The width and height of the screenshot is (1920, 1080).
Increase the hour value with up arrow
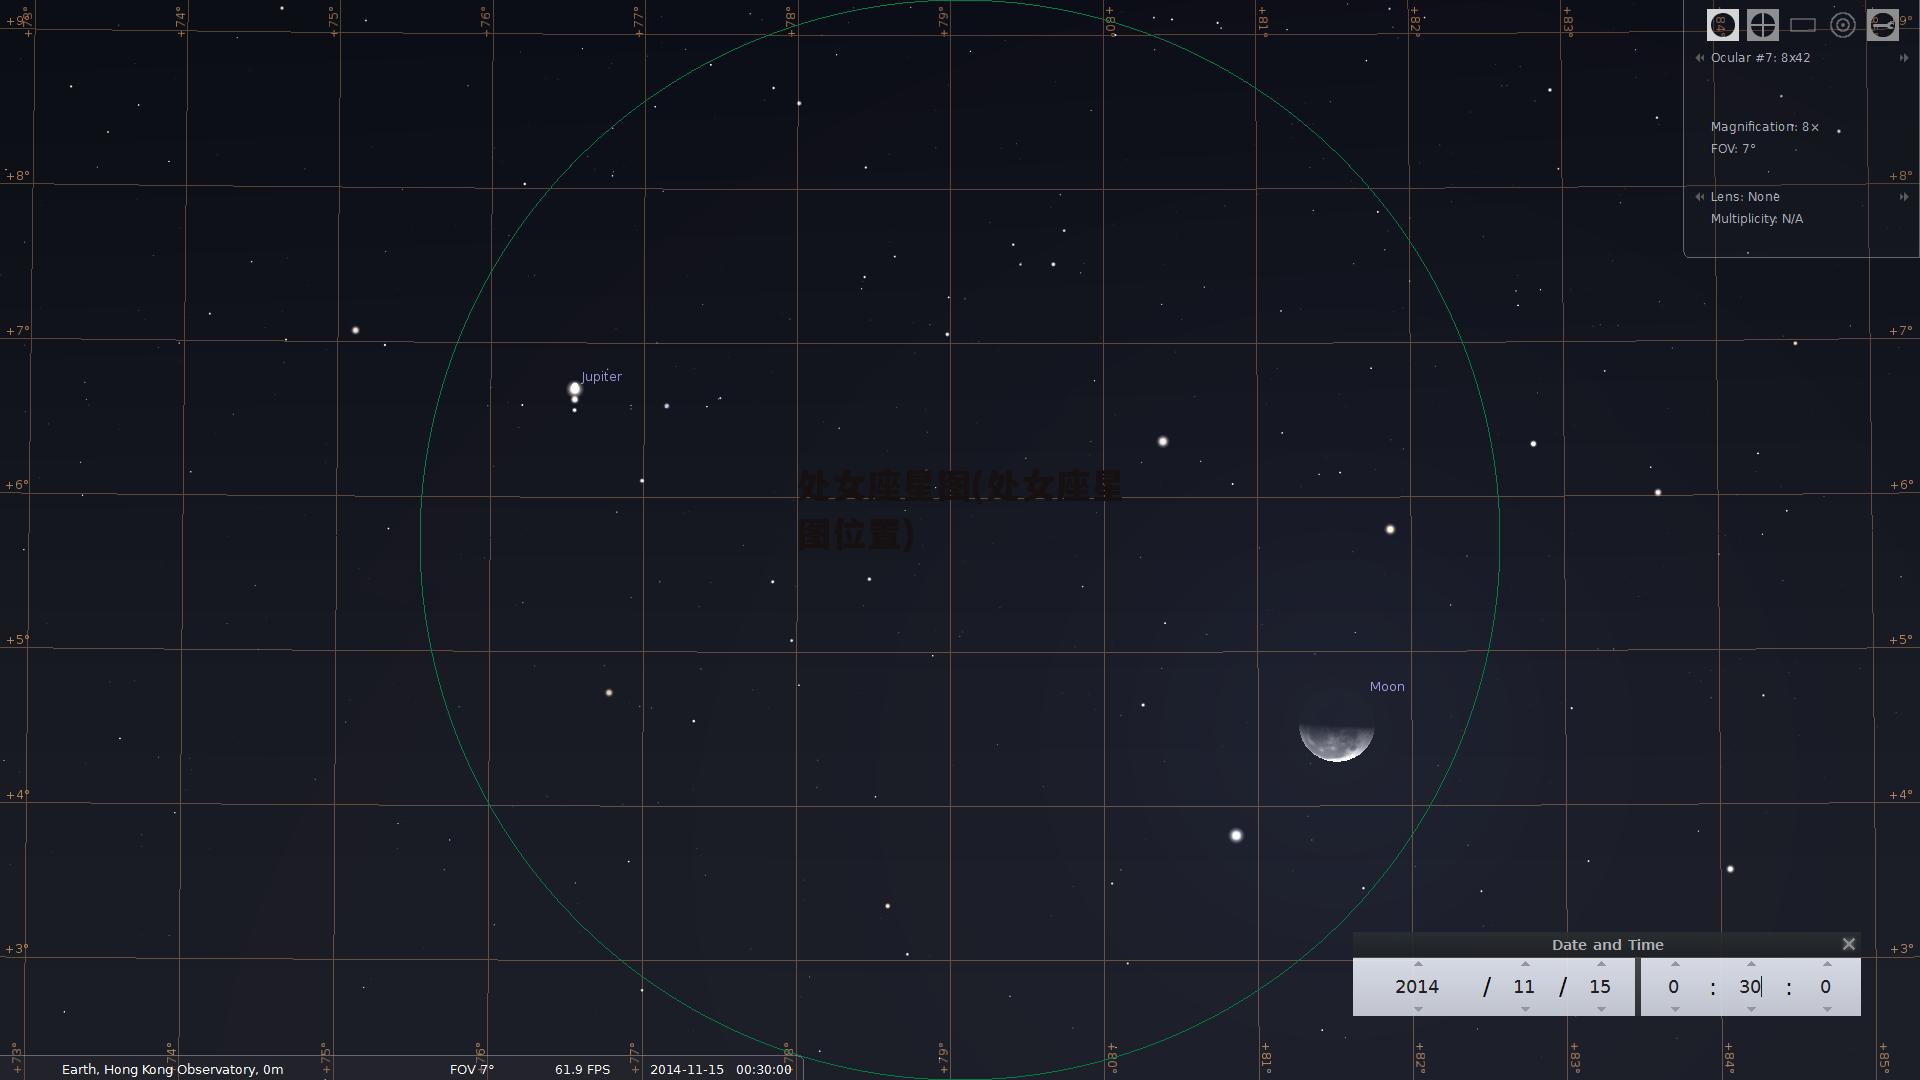(x=1675, y=964)
